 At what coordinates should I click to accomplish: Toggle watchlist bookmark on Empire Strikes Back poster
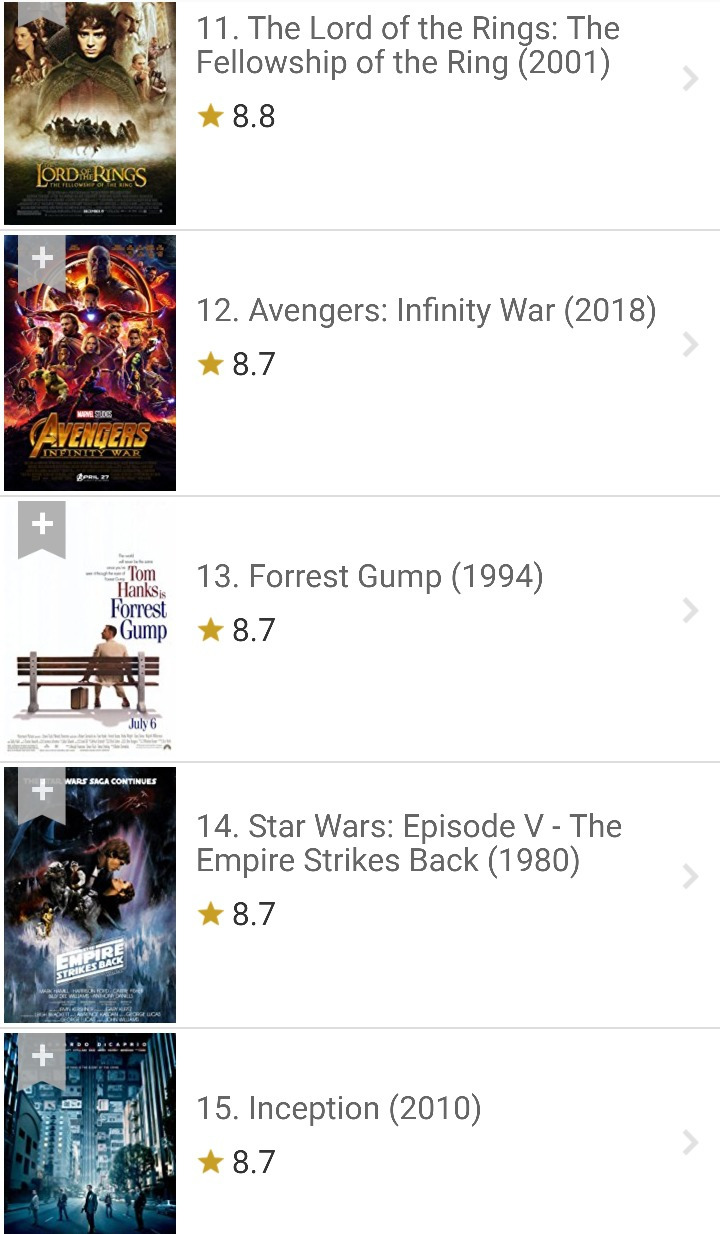[x=42, y=796]
